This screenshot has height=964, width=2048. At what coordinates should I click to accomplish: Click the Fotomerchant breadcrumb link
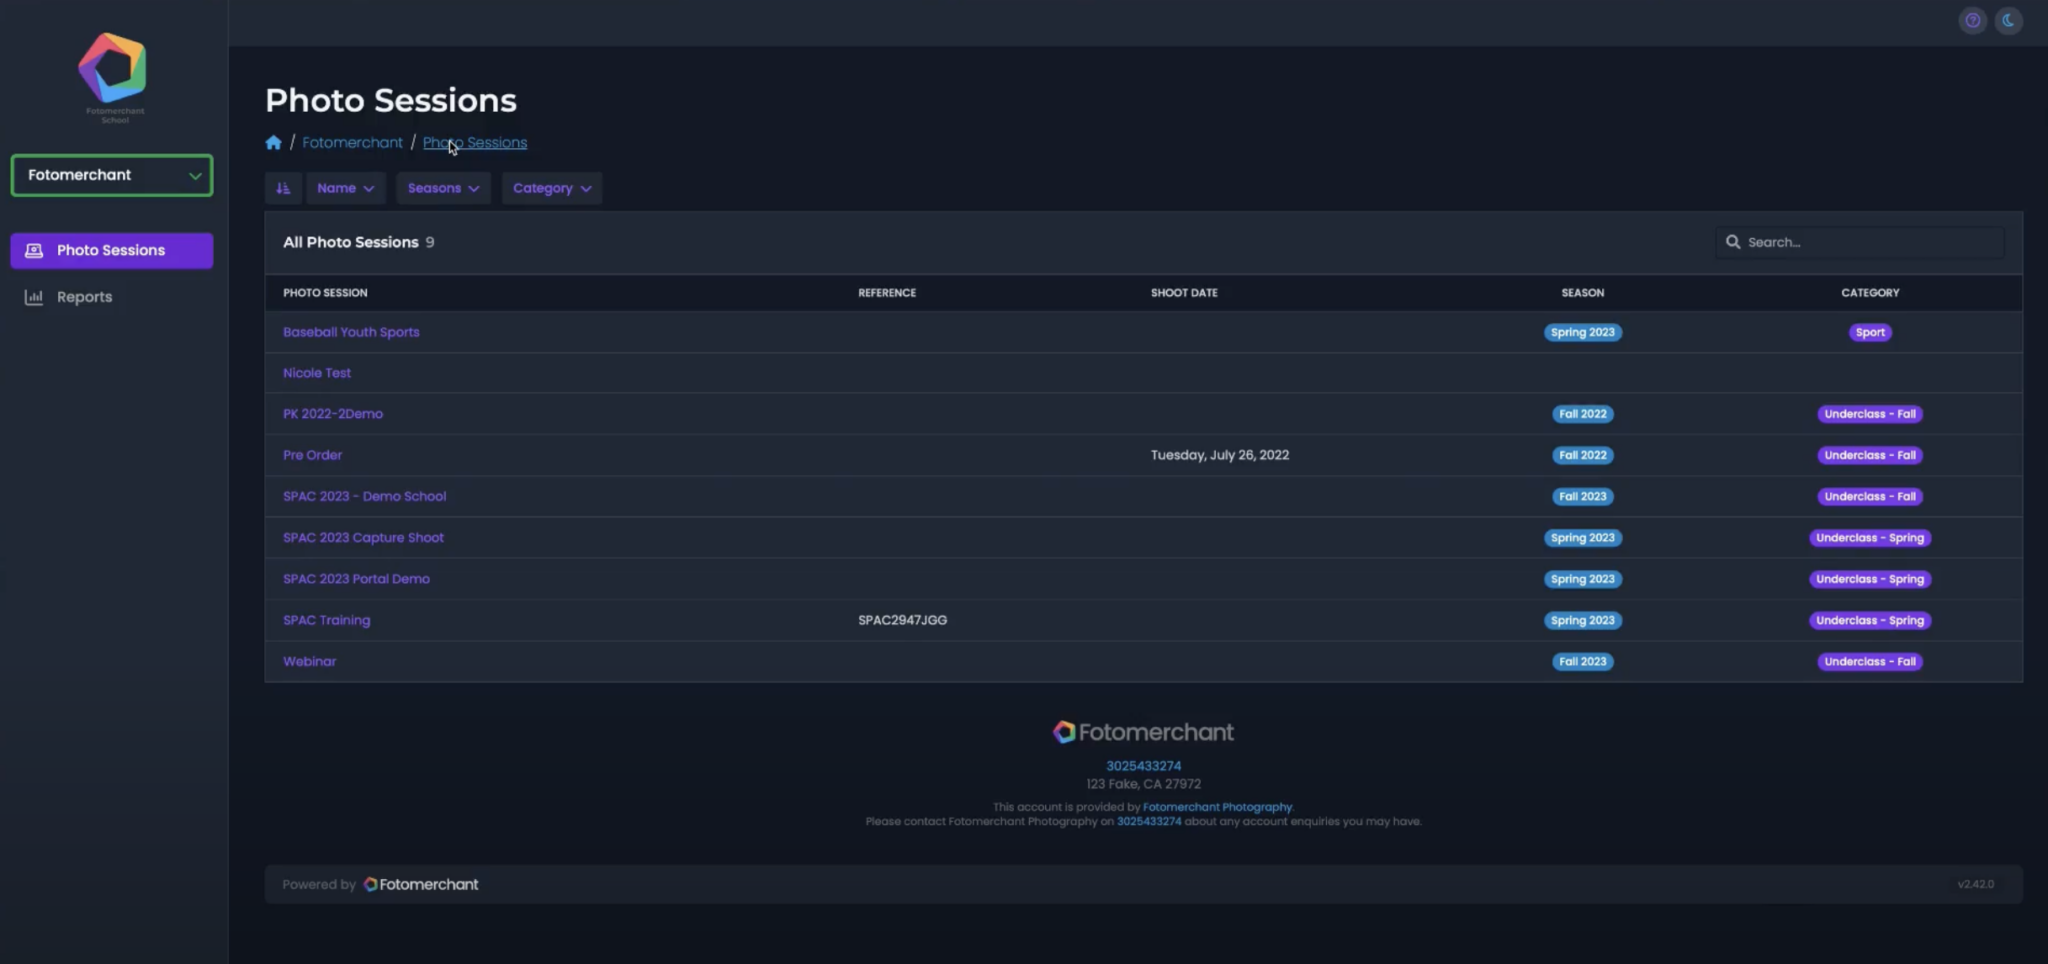(352, 143)
